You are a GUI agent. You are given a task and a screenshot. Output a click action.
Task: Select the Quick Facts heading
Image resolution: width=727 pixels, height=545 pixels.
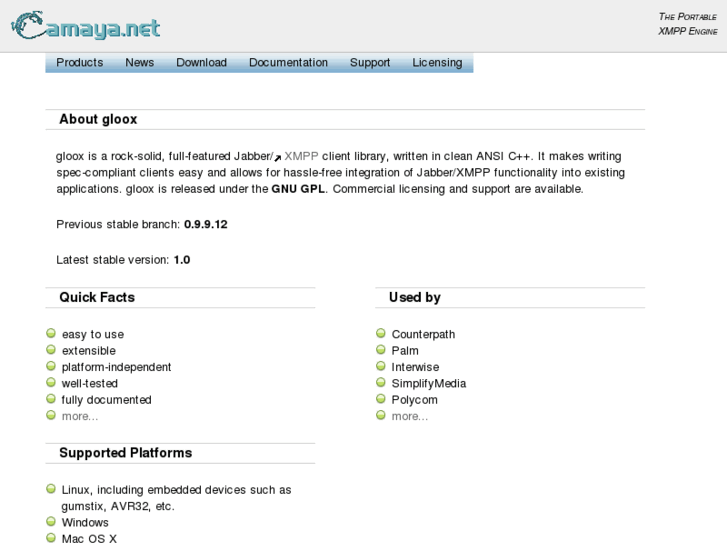[97, 297]
